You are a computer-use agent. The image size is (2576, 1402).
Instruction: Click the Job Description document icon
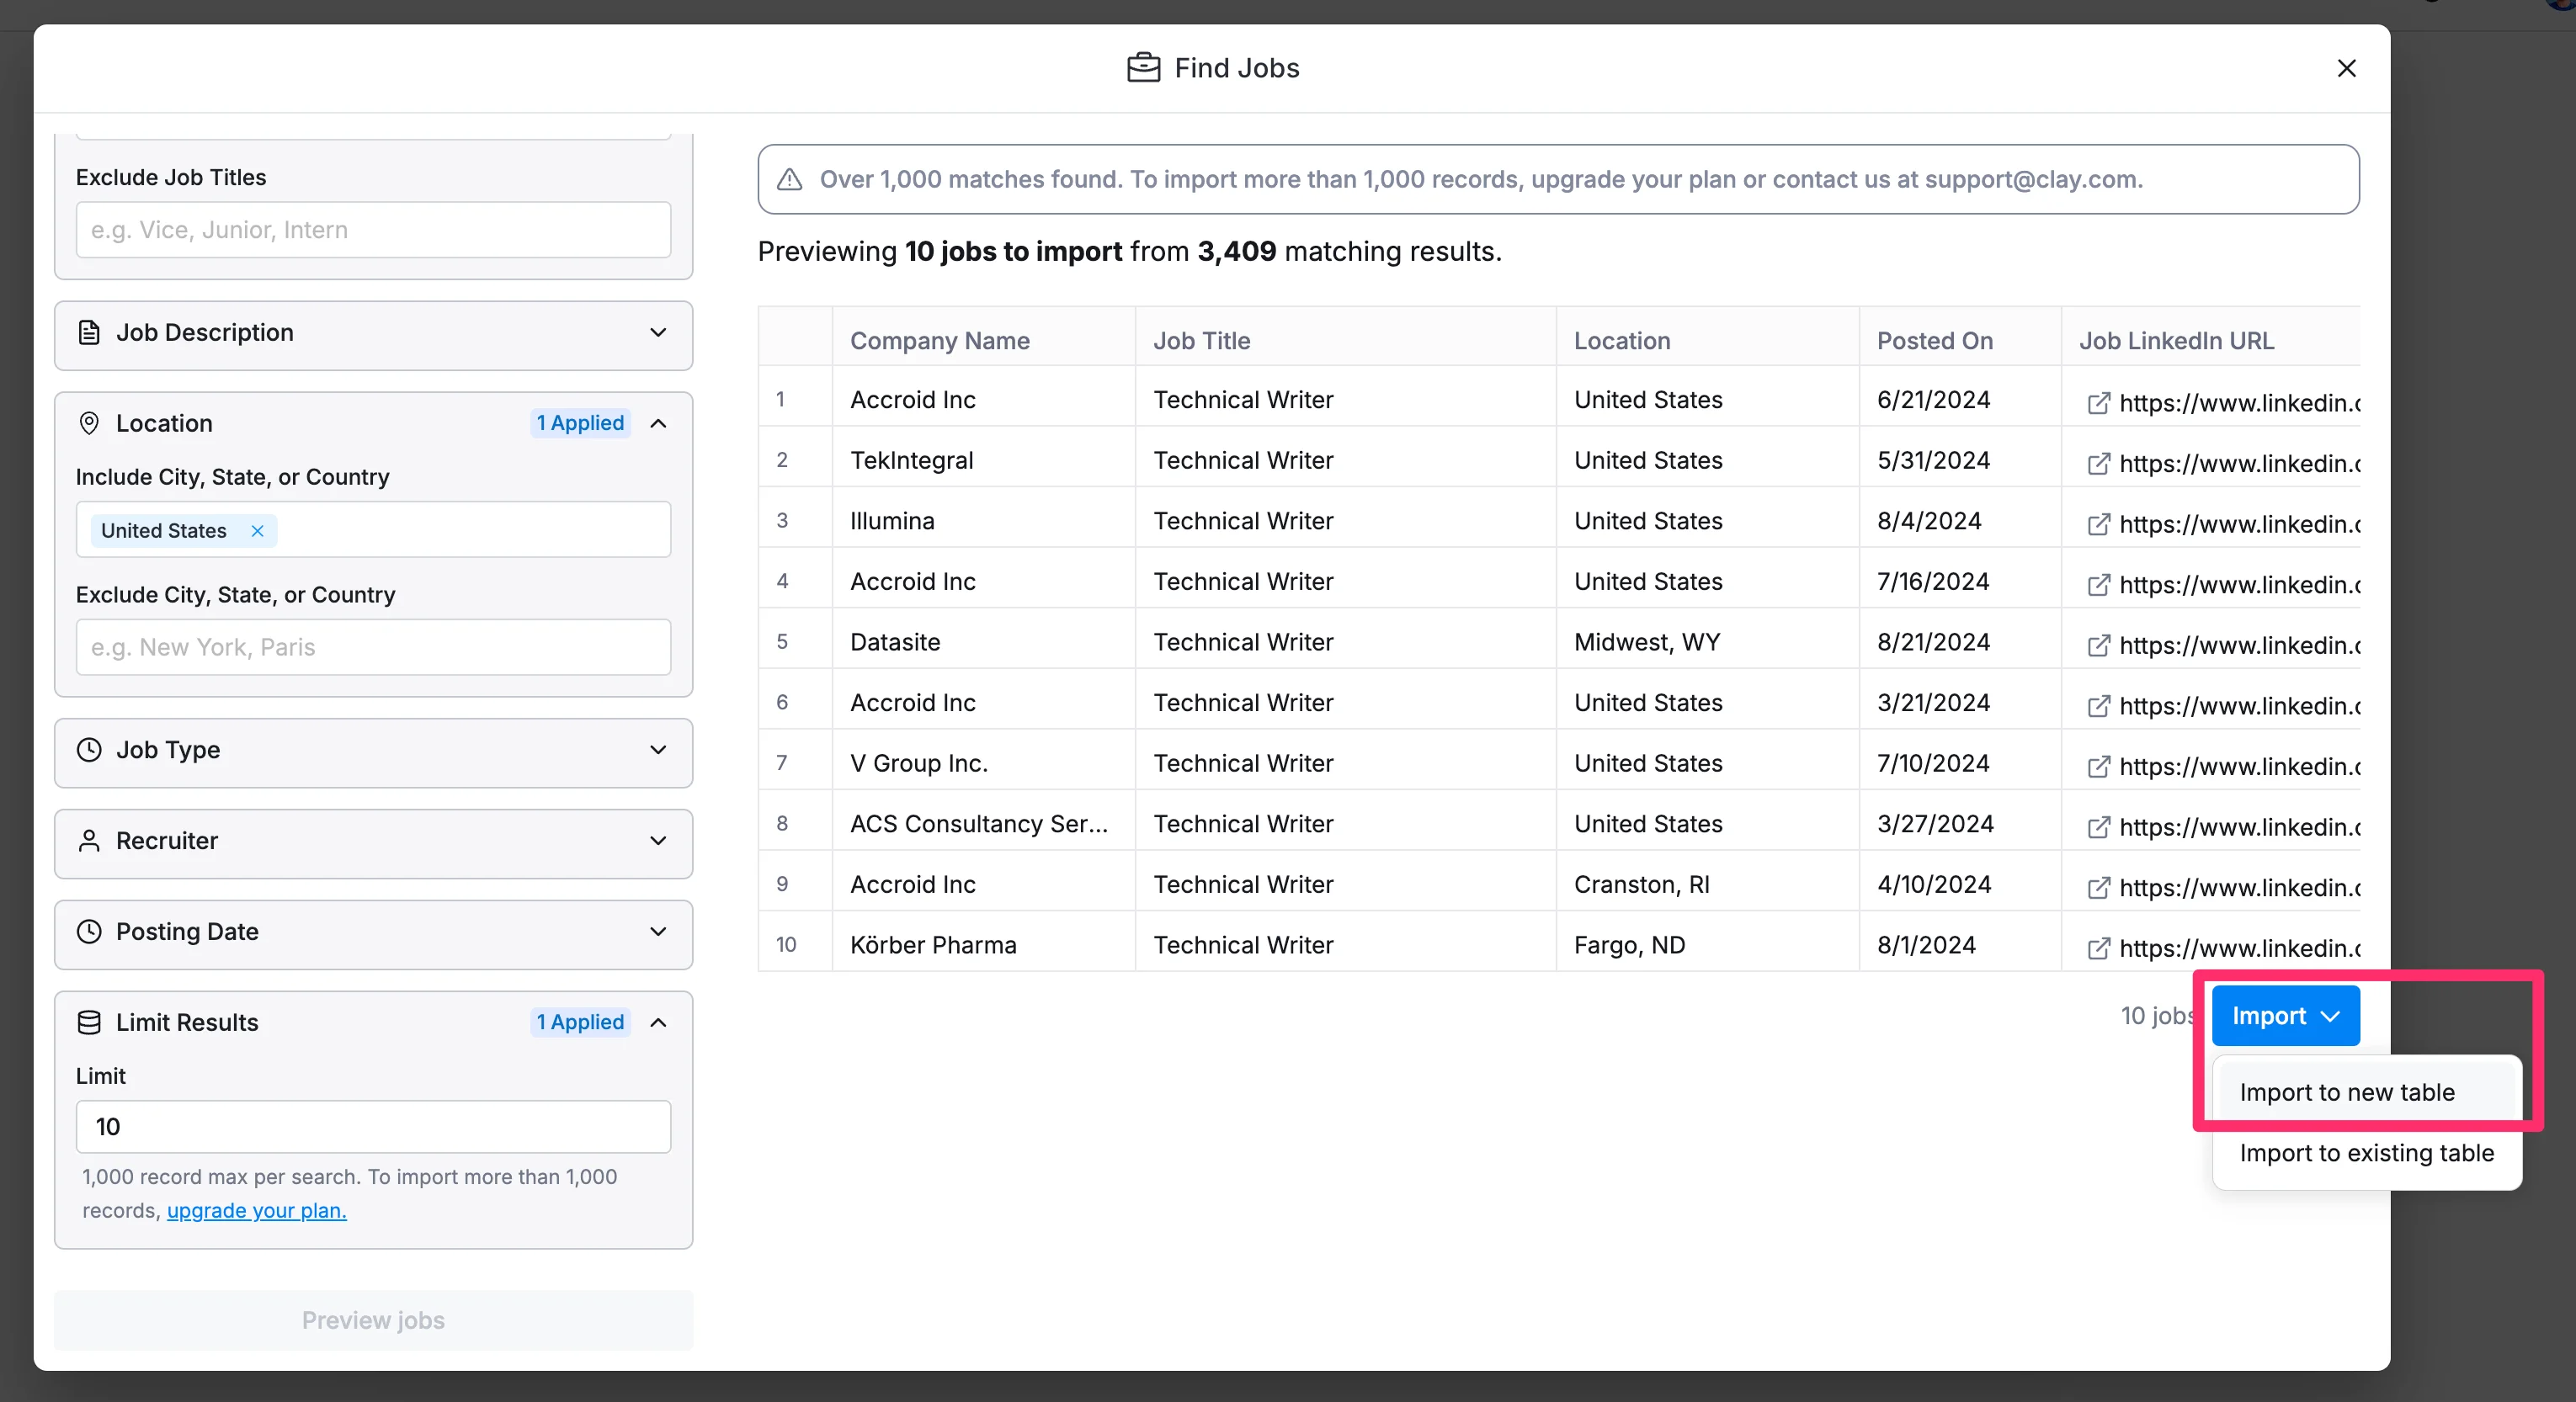coord(89,332)
